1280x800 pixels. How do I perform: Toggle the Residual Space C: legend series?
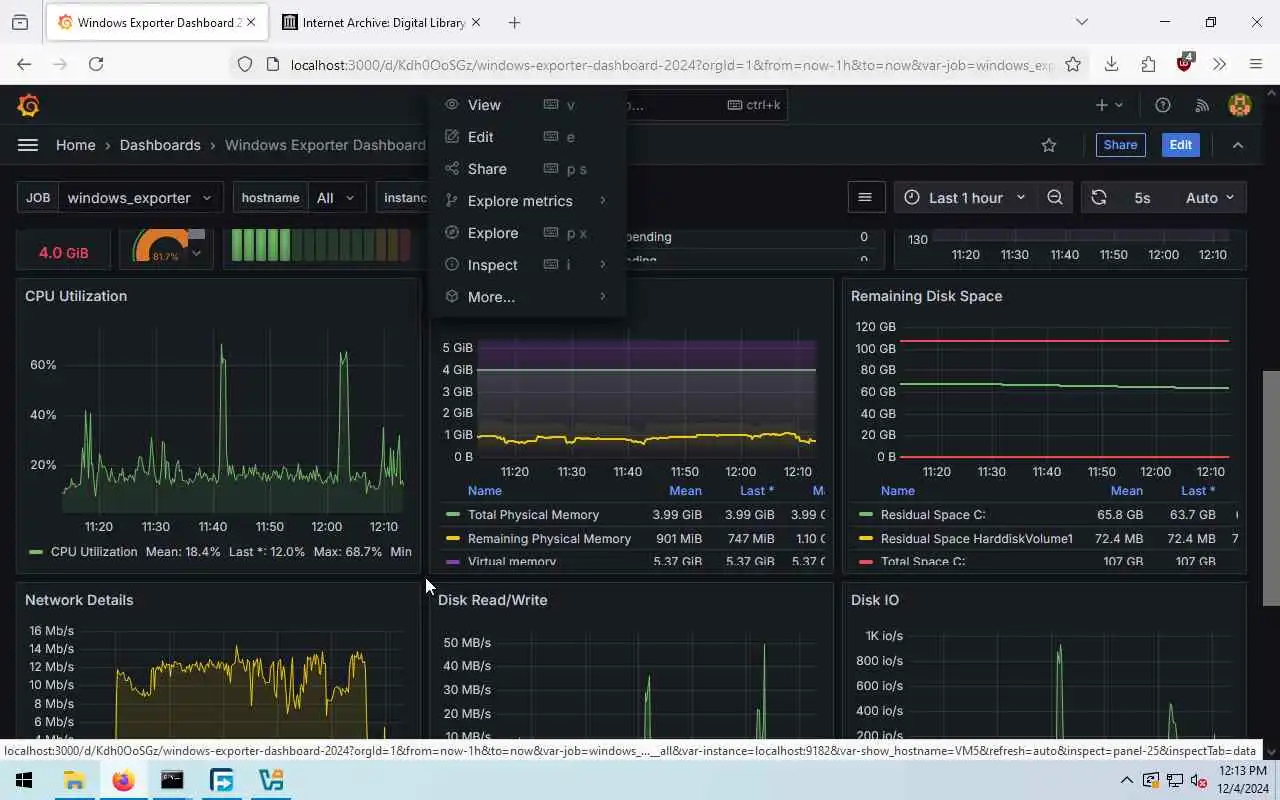click(922, 515)
